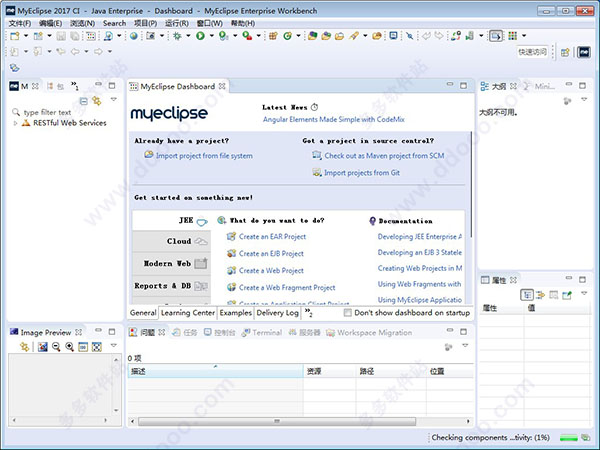
Task: Click the 描述 column header
Action: pos(215,371)
